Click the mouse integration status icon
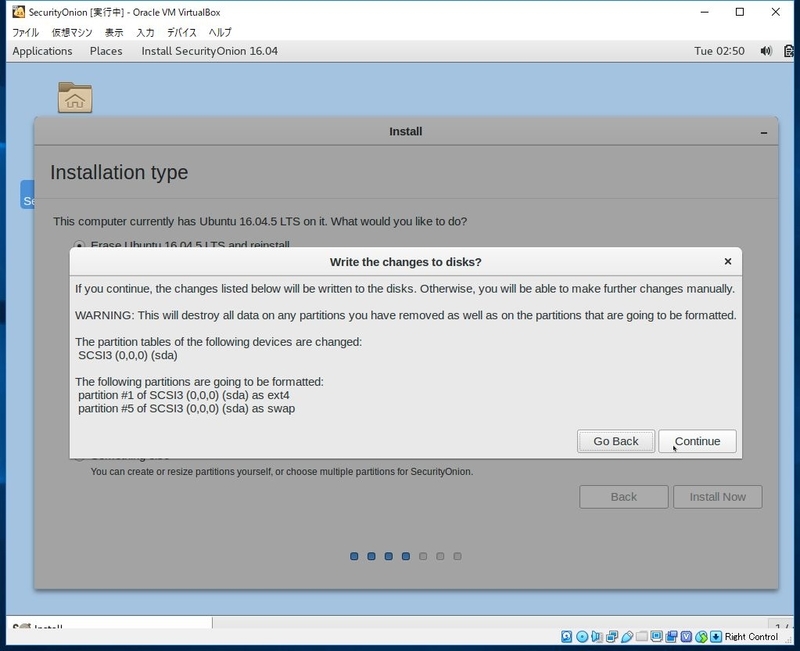The height and width of the screenshot is (651, 800). (x=702, y=636)
